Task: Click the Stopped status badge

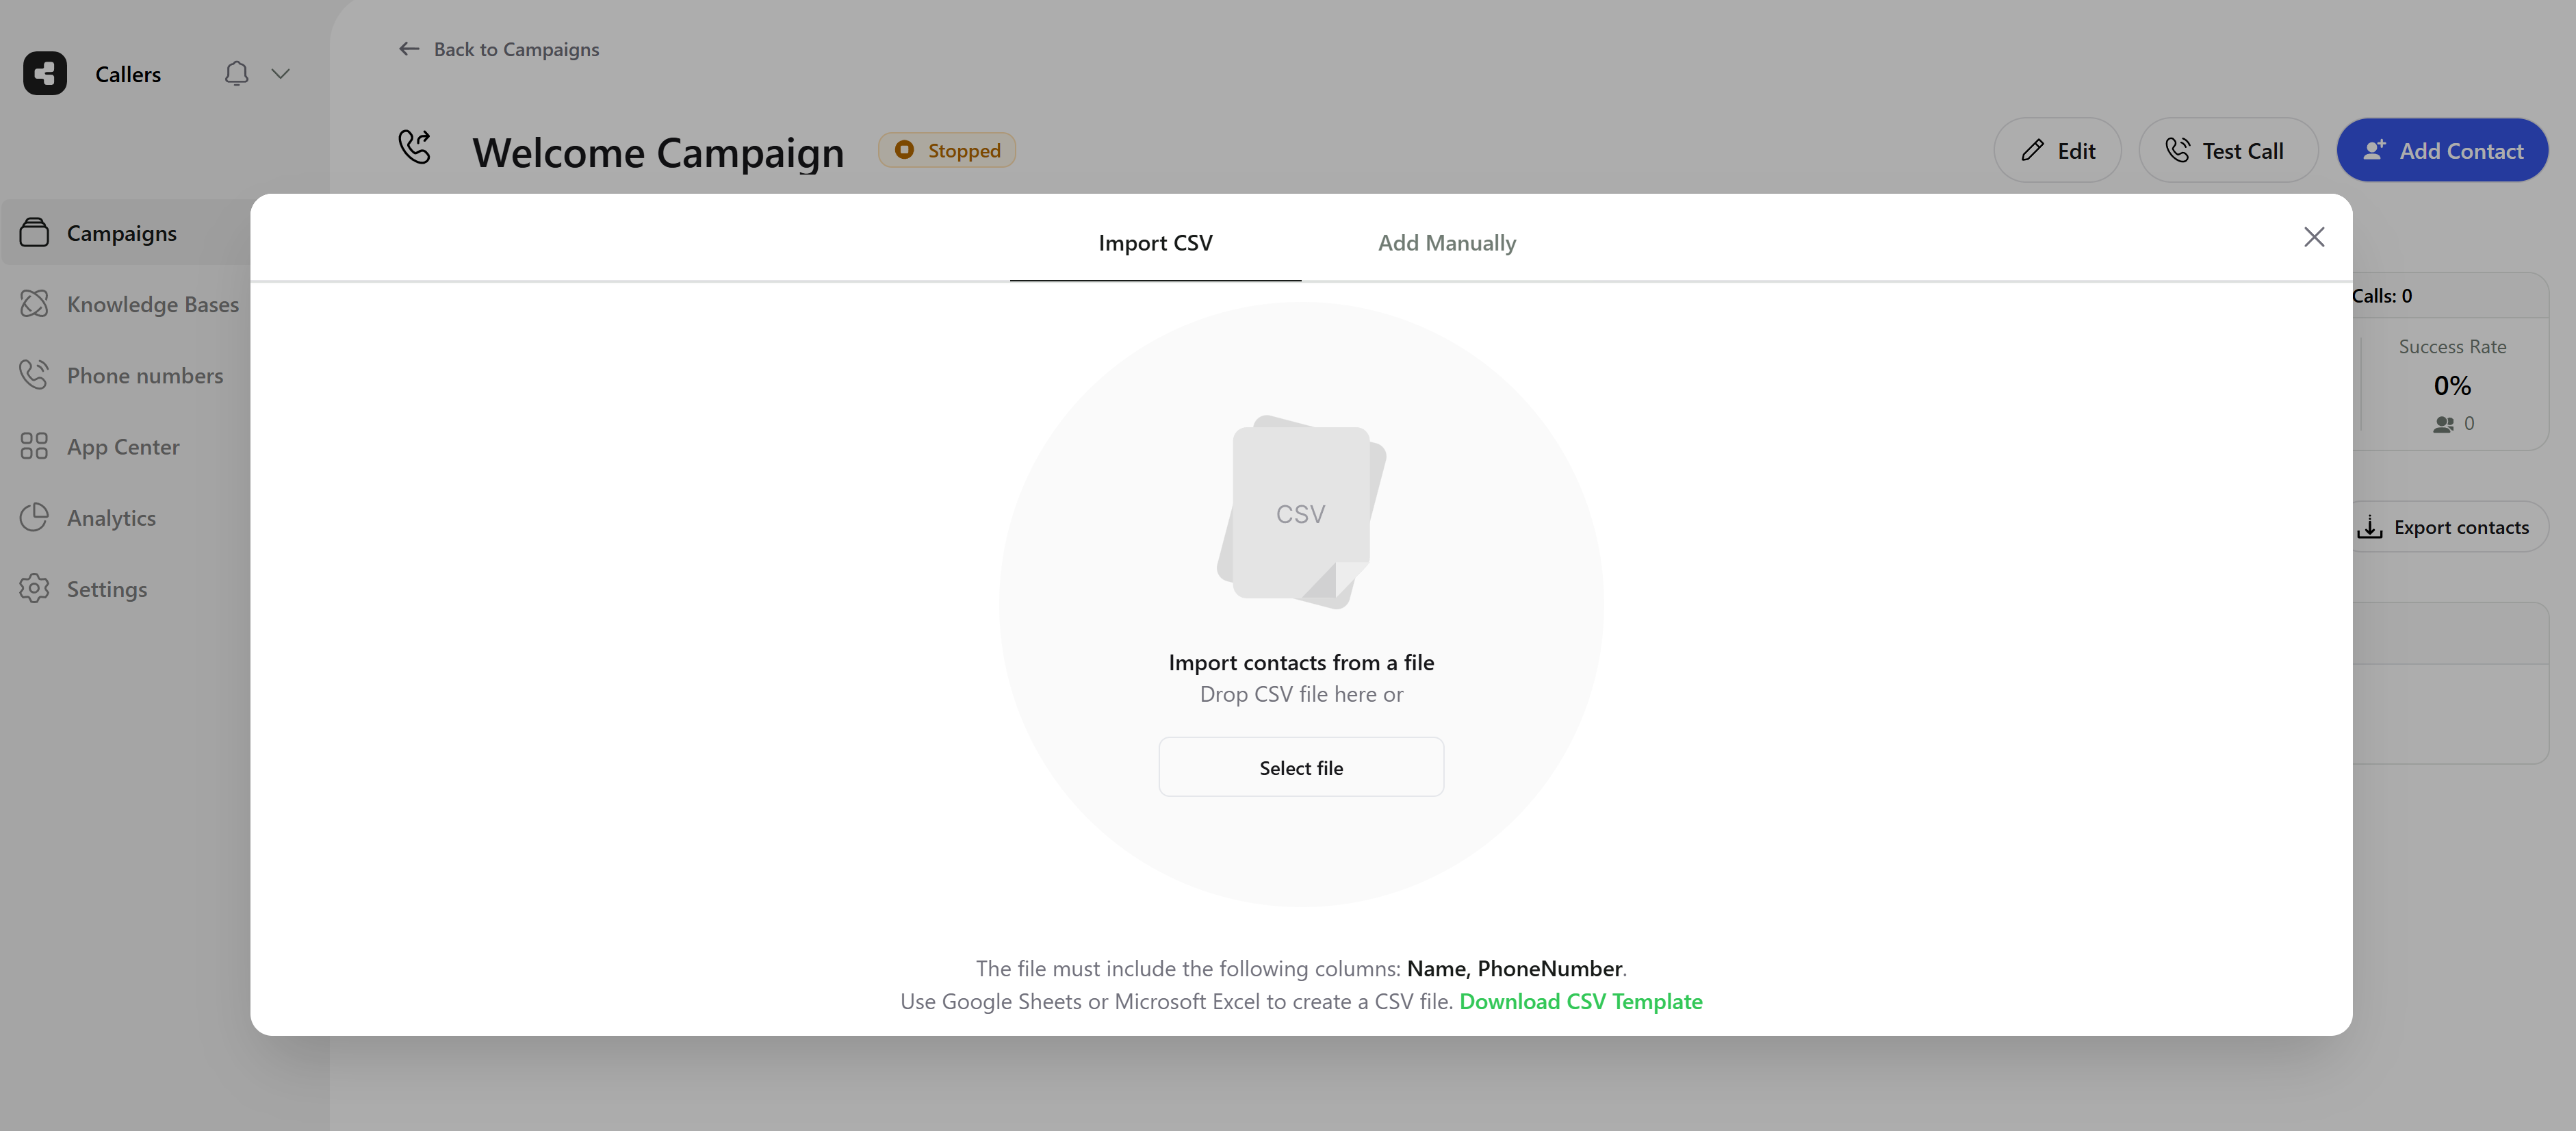Action: pyautogui.click(x=946, y=149)
